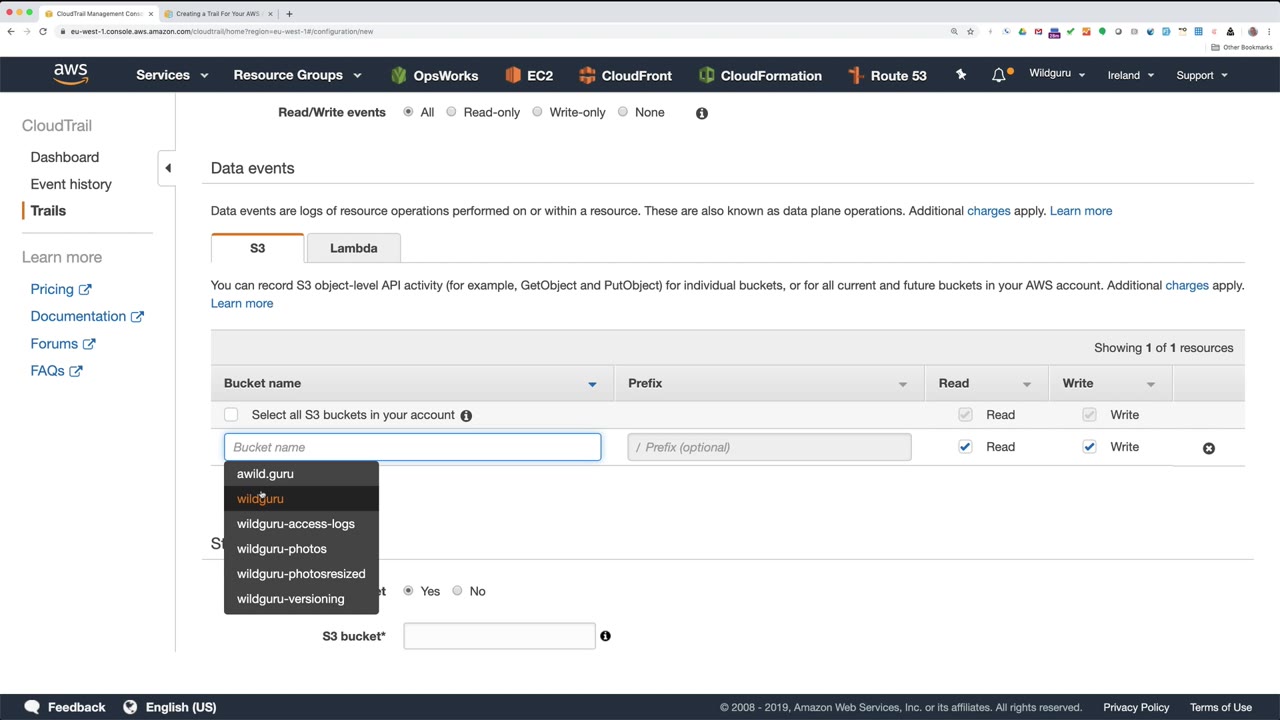
Task: Uncheck Write for the bucket name row
Action: pyautogui.click(x=1089, y=447)
